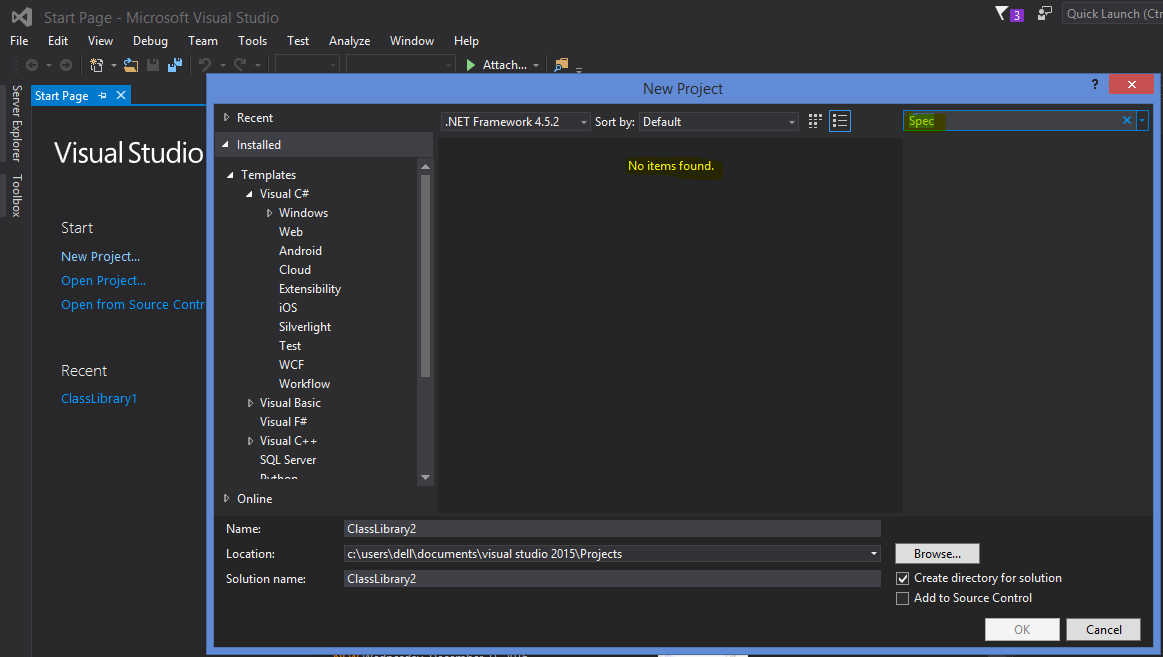Clear the Spec search with the X icon
The image size is (1163, 657).
click(x=1126, y=119)
